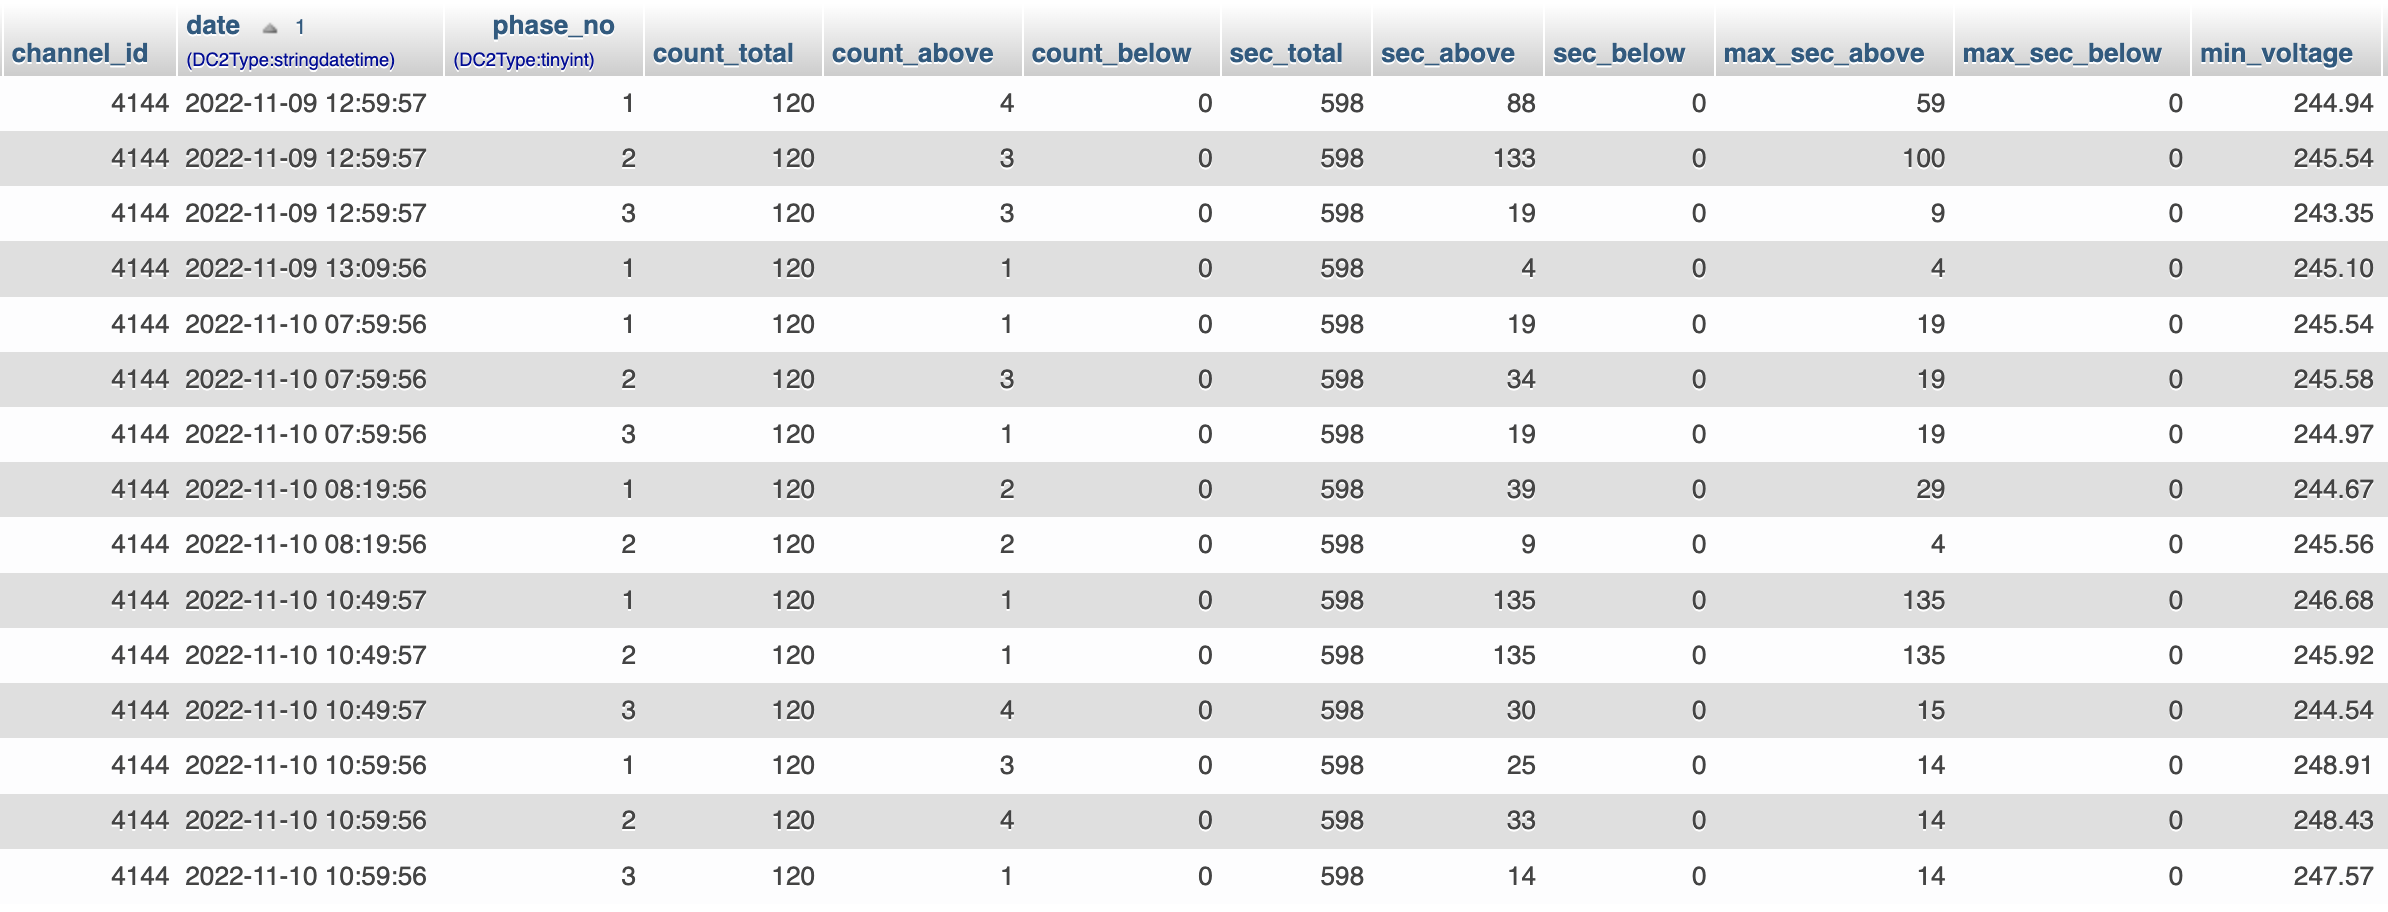The image size is (2388, 912).
Task: Select the sec_above cell 33
Action: (1521, 820)
